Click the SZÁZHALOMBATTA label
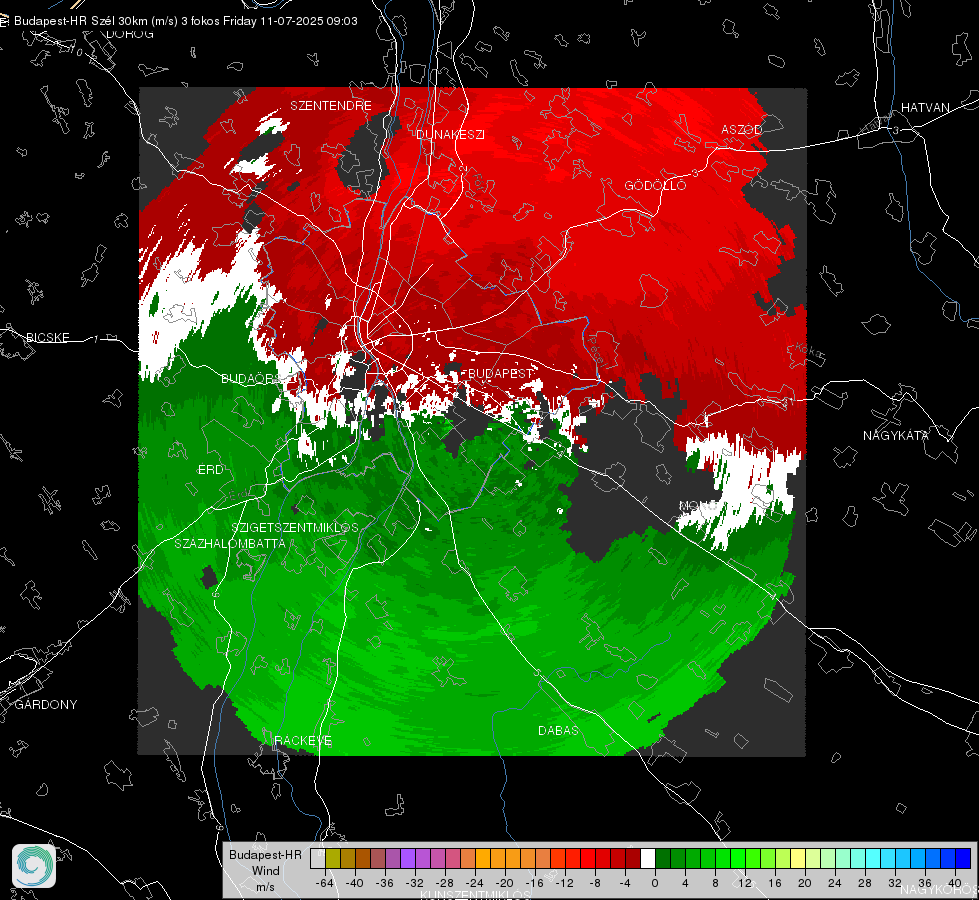 point(230,543)
